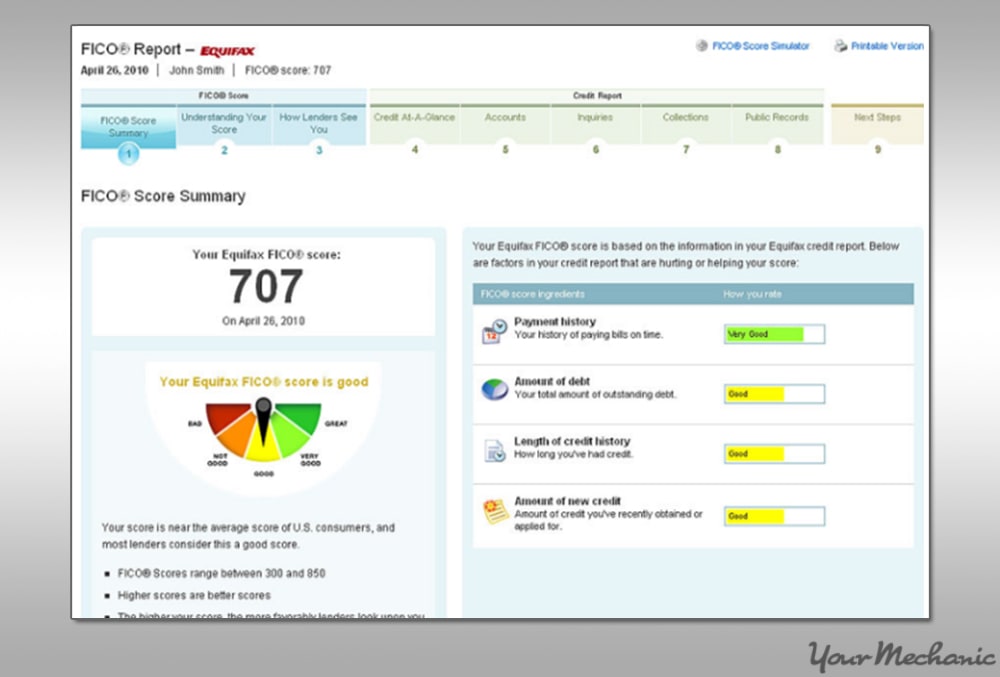Viewport: 1000px width, 677px height.
Task: Click the Payment history Very Good rating bar
Action: 774,334
